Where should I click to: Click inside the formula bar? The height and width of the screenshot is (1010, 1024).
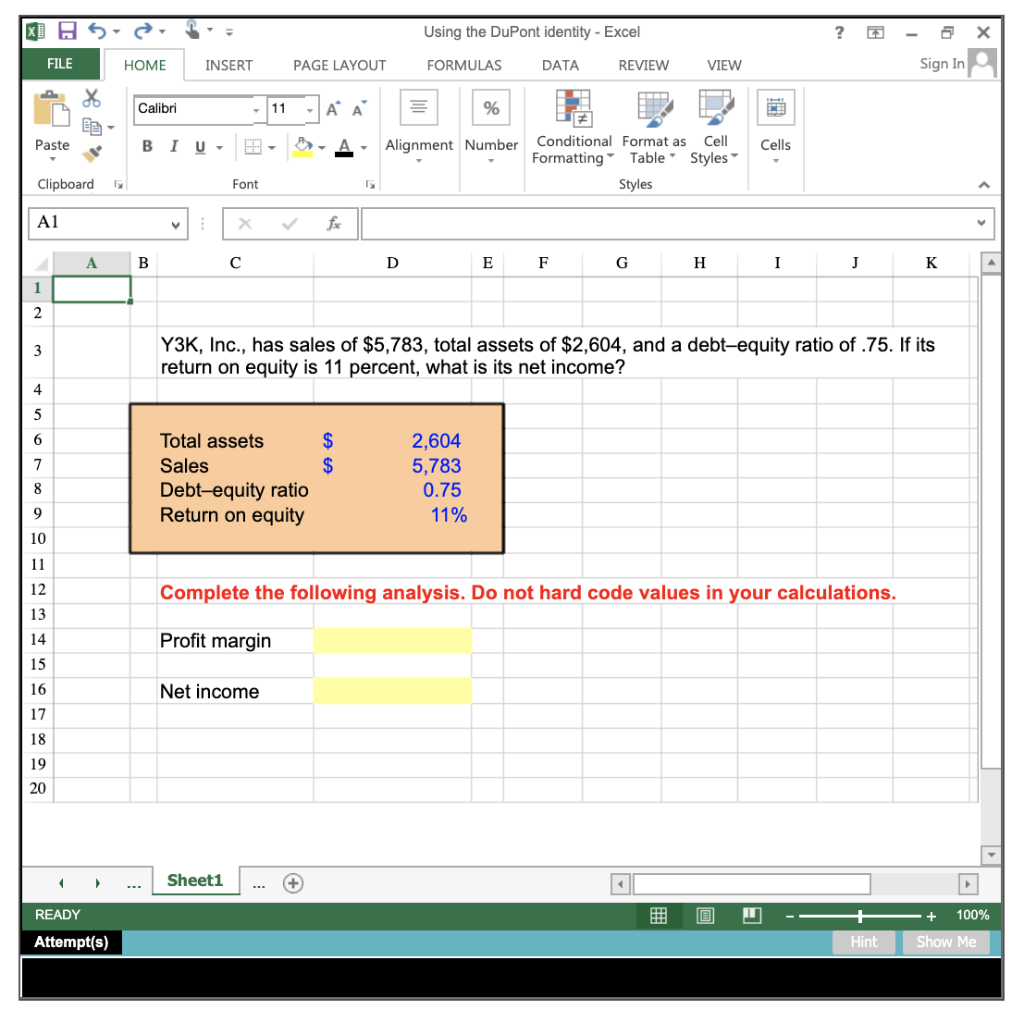(x=670, y=223)
